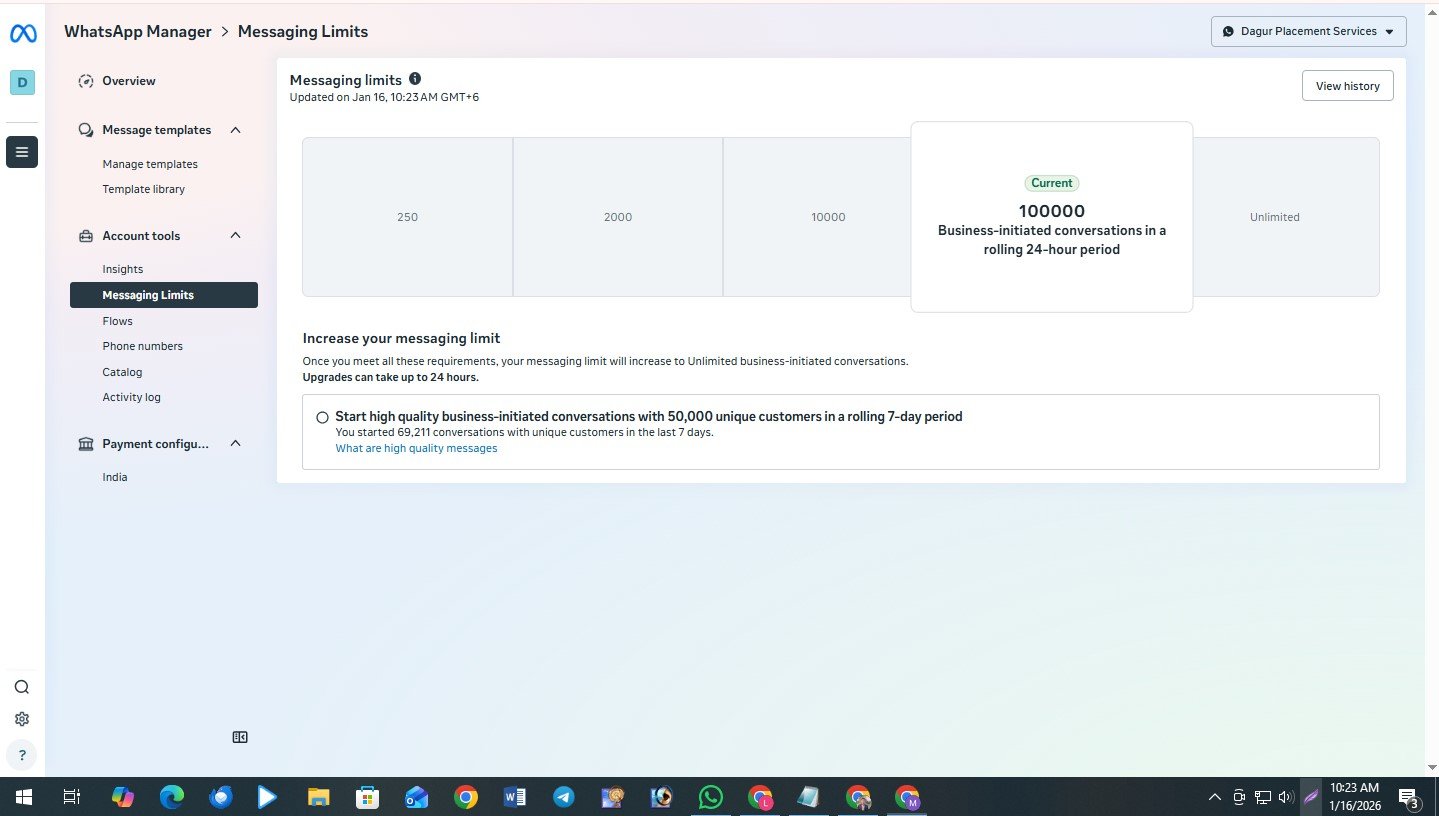
Task: Click the right-side vertical scrollbar
Action: (x=1432, y=400)
